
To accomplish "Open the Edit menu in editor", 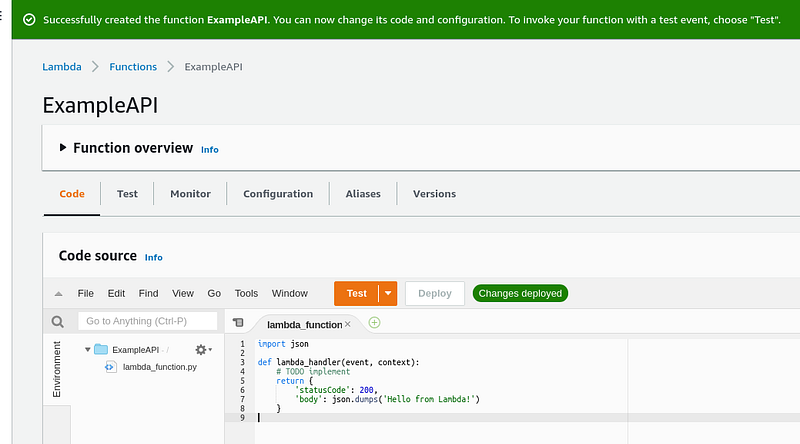I will point(116,293).
